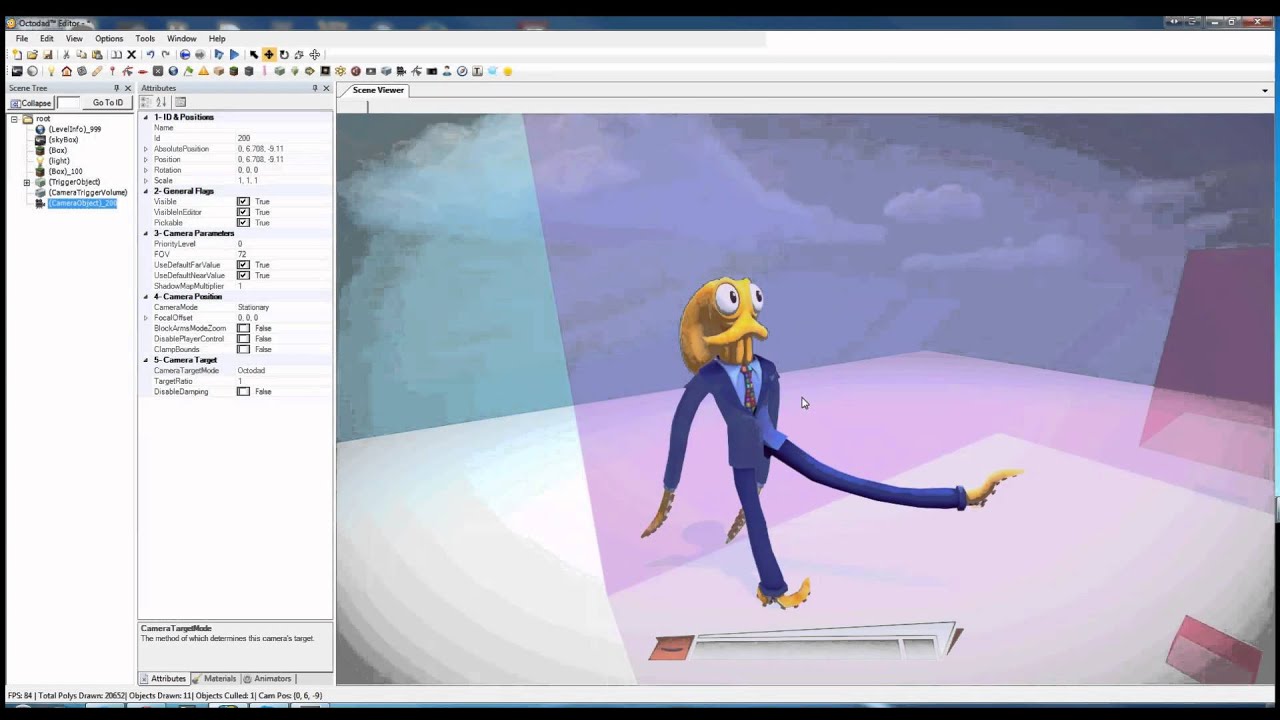The width and height of the screenshot is (1280, 720).
Task: Click the Property Pages icon in Attributes
Action: click(x=181, y=102)
